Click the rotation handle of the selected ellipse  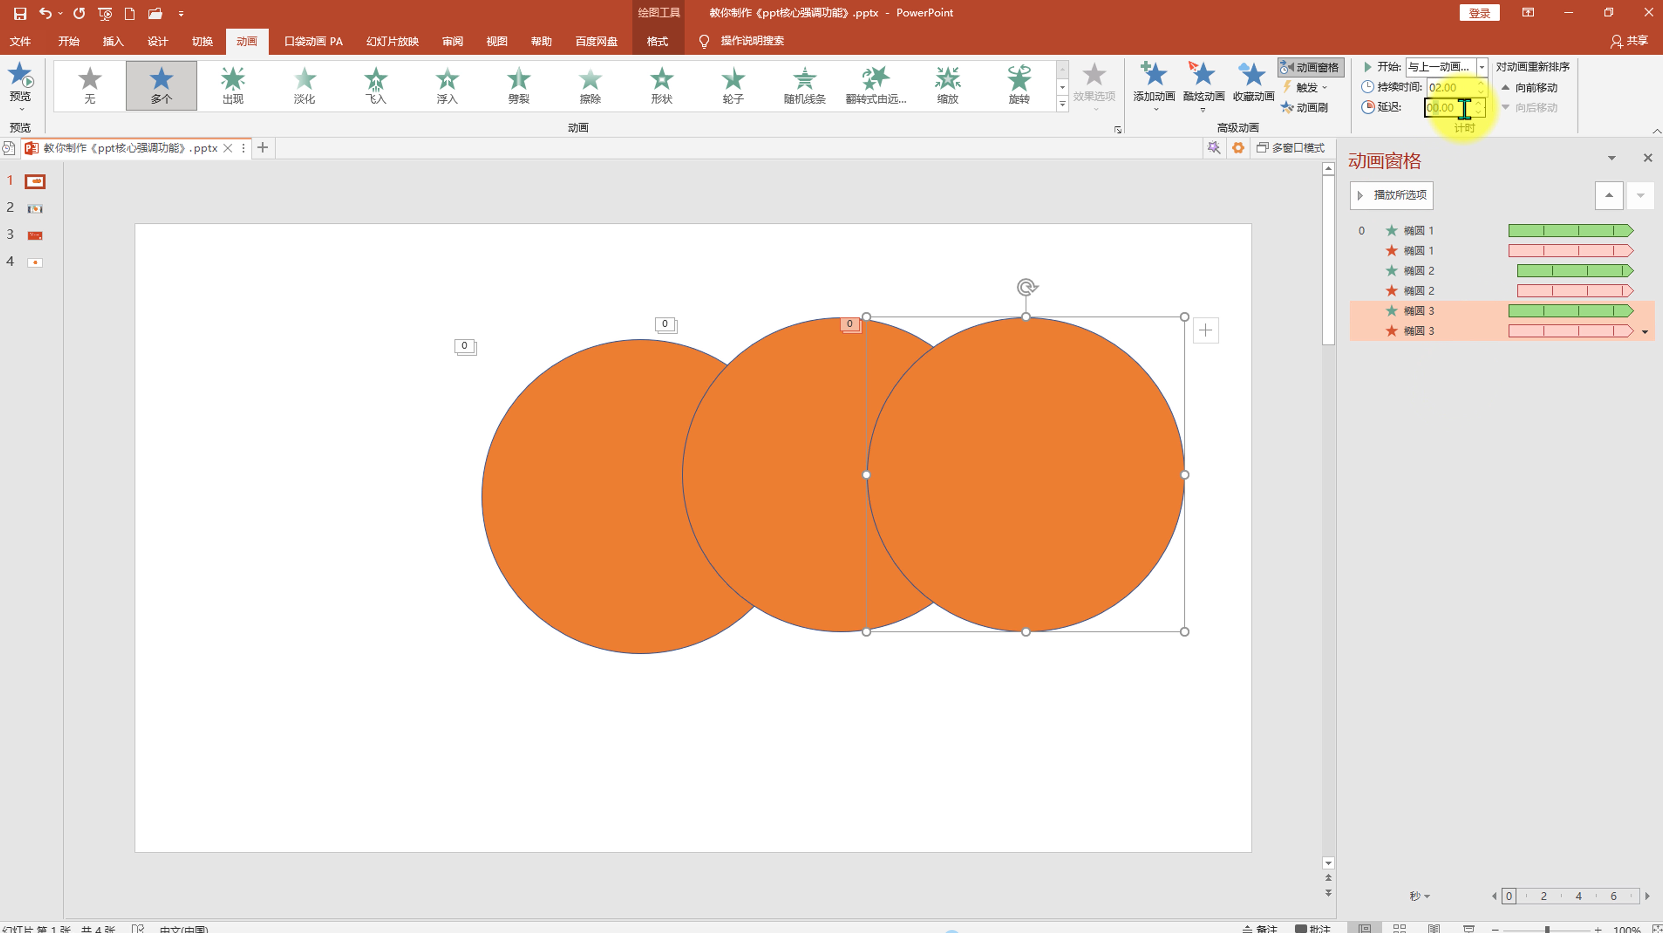pyautogui.click(x=1026, y=288)
